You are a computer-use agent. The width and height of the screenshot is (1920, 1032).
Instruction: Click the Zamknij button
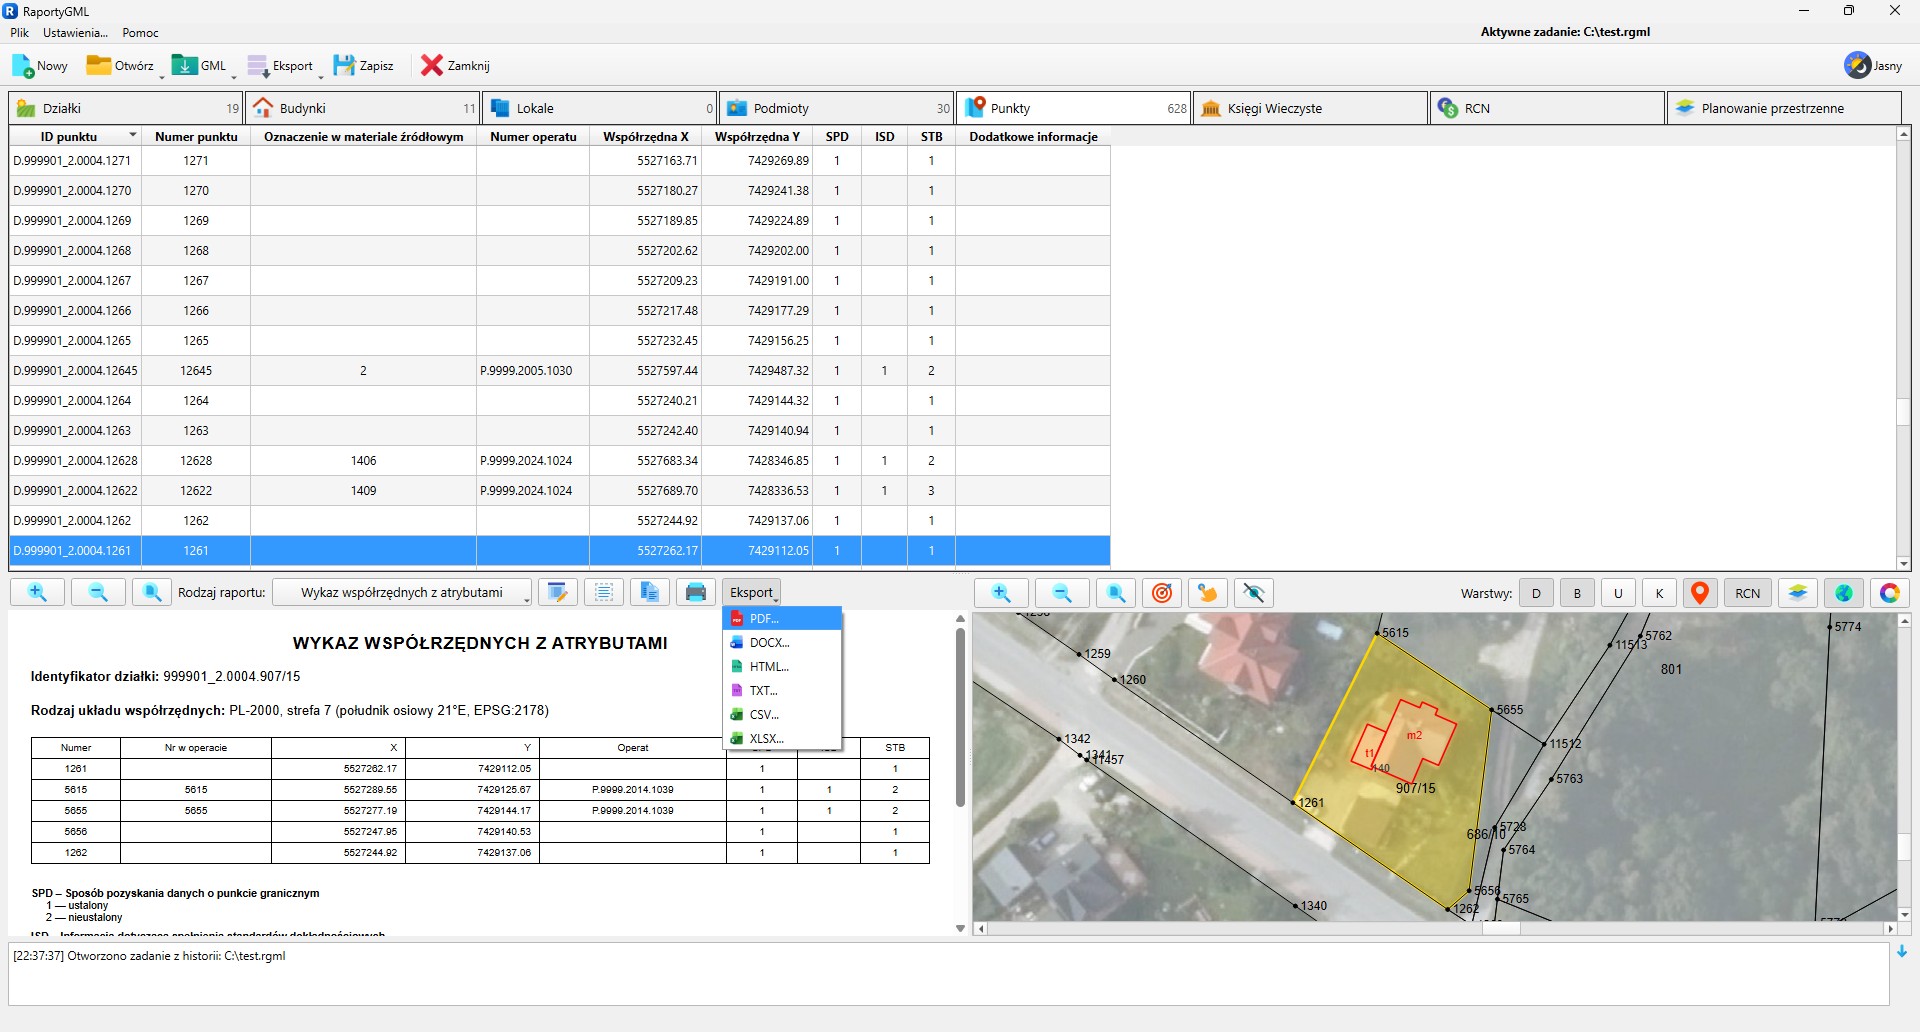click(x=456, y=66)
